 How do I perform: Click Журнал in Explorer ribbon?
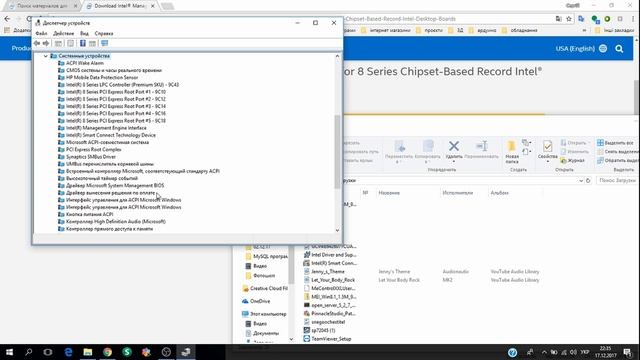pos(572,160)
